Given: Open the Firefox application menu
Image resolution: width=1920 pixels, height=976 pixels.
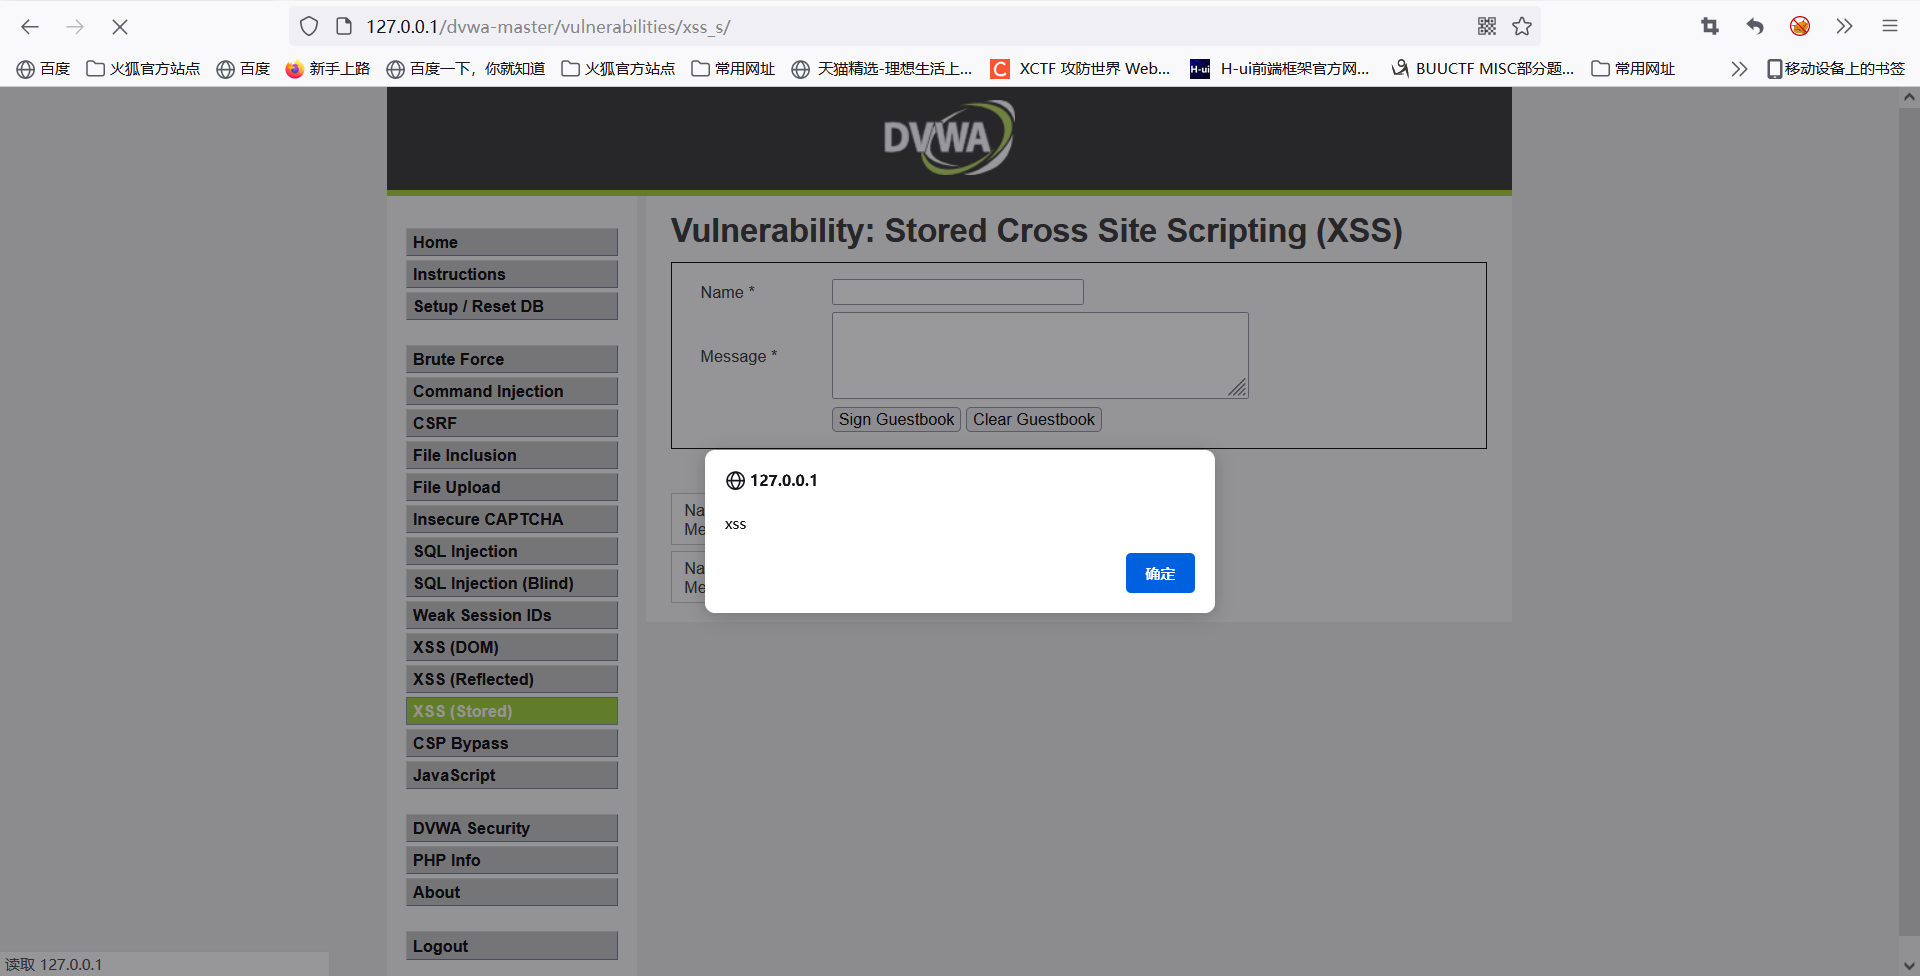Looking at the screenshot, I should 1890,27.
